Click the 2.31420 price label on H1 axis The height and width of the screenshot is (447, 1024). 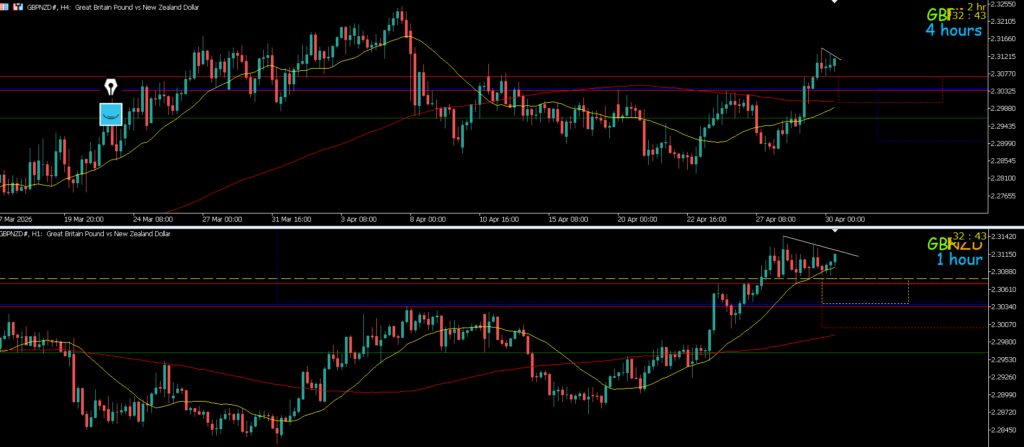click(x=1006, y=236)
